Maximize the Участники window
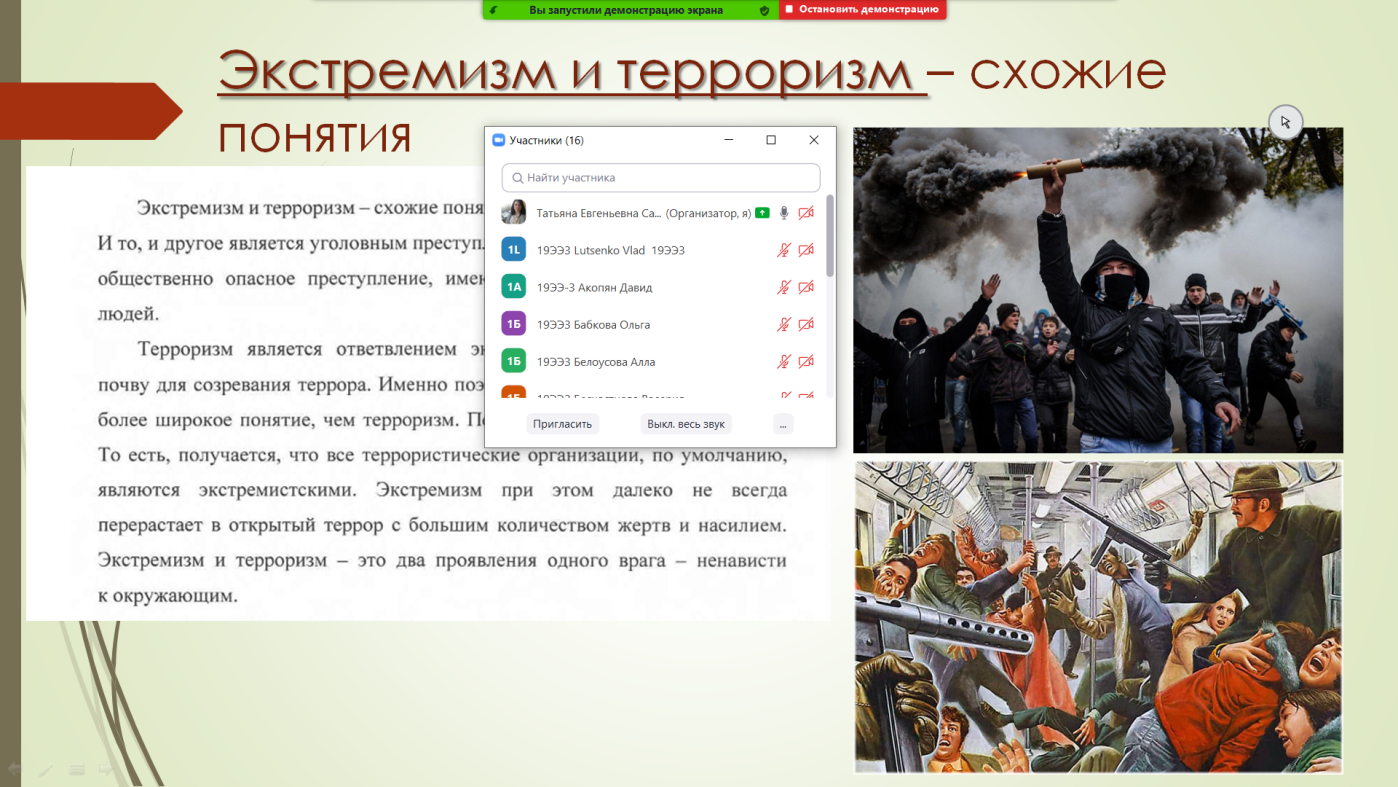The height and width of the screenshot is (787, 1398). point(771,140)
